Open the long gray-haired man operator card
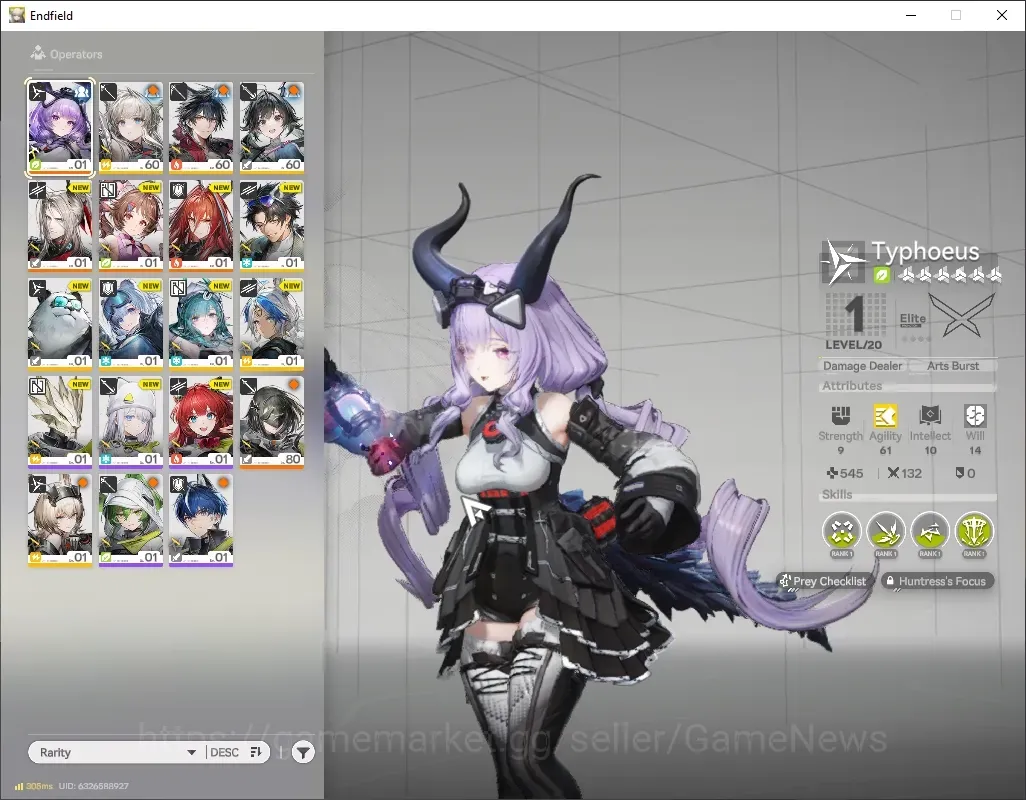The height and width of the screenshot is (800, 1026). 60,226
